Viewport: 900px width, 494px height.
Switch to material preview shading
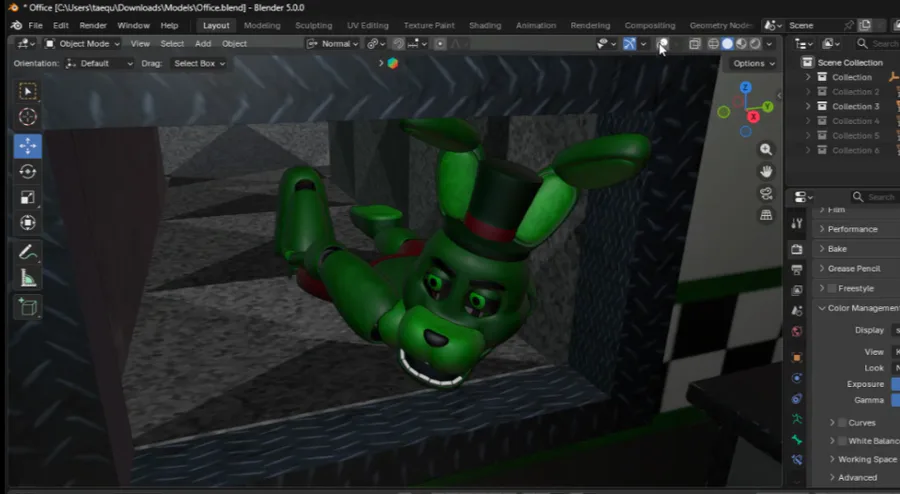point(741,44)
